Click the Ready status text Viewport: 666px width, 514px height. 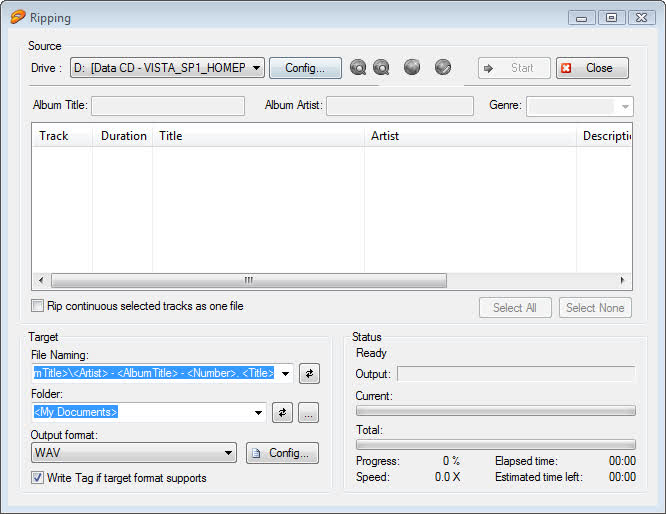pos(371,353)
